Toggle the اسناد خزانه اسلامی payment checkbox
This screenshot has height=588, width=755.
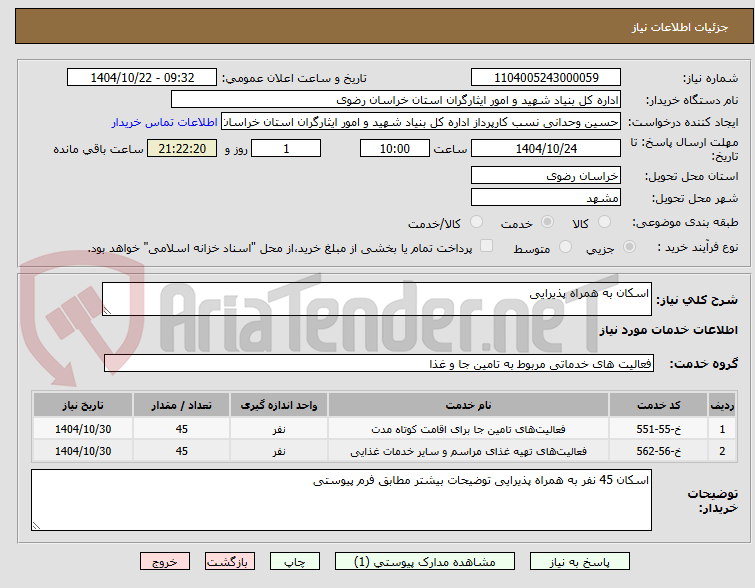click(486, 246)
